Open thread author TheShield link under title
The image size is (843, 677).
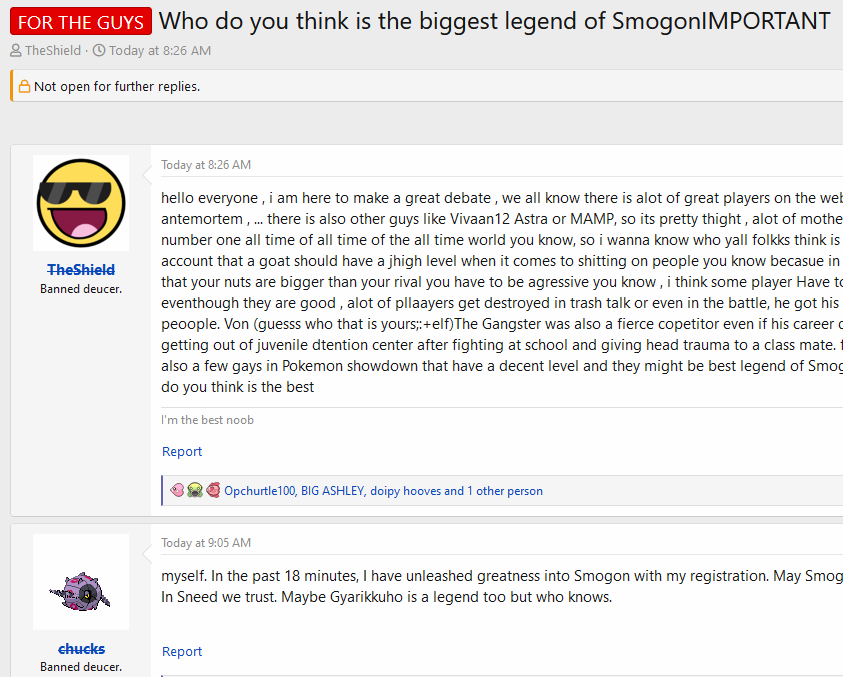click(x=53, y=51)
